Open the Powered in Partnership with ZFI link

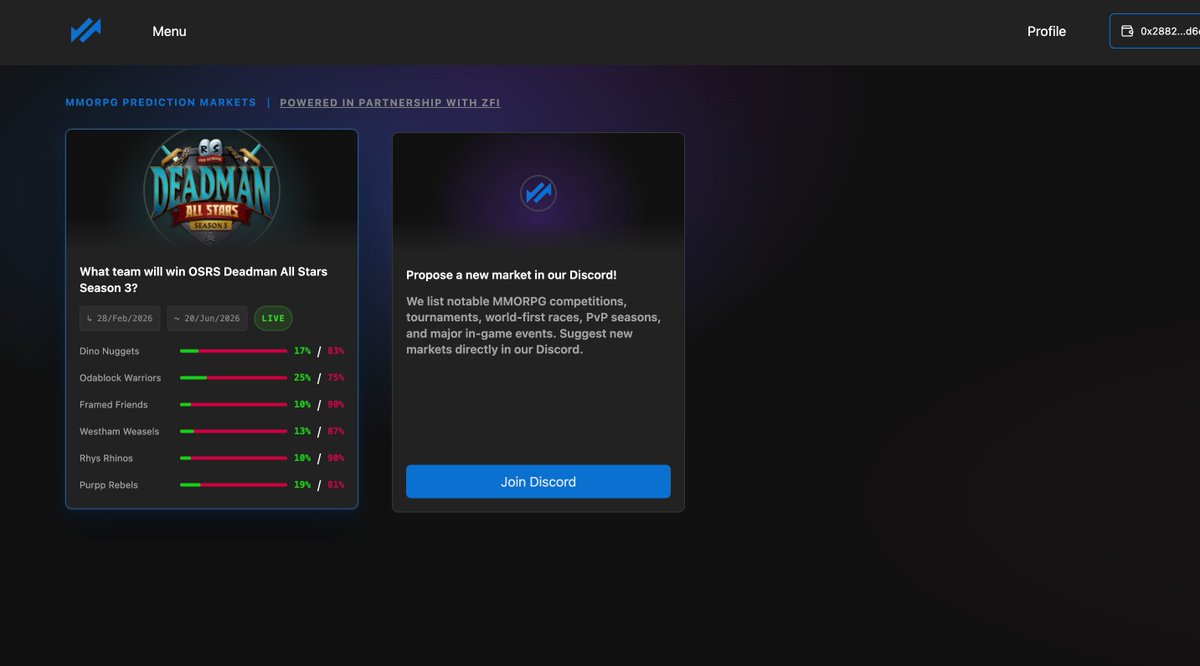(x=390, y=103)
